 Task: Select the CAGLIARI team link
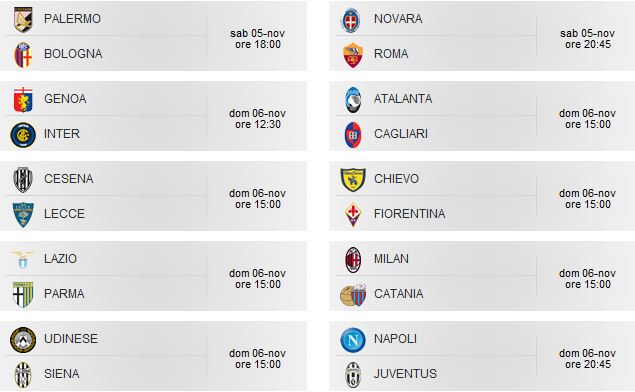pyautogui.click(x=401, y=134)
